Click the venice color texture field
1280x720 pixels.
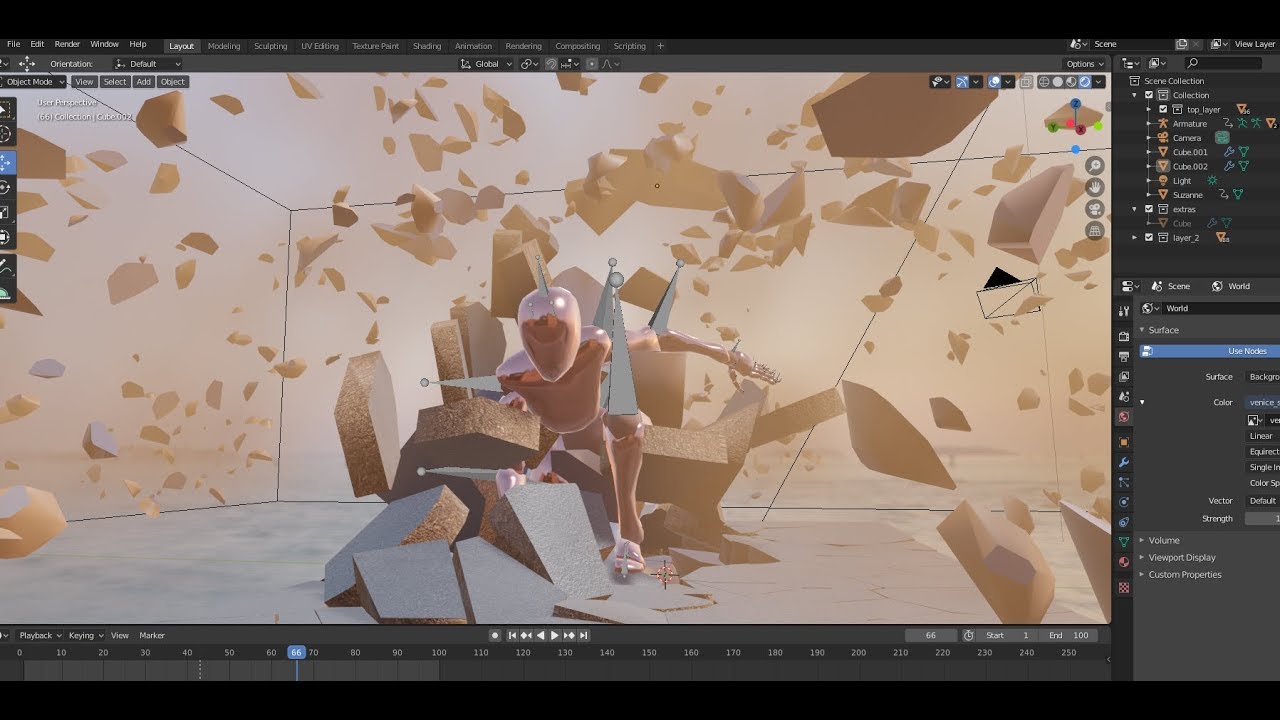coord(1263,402)
